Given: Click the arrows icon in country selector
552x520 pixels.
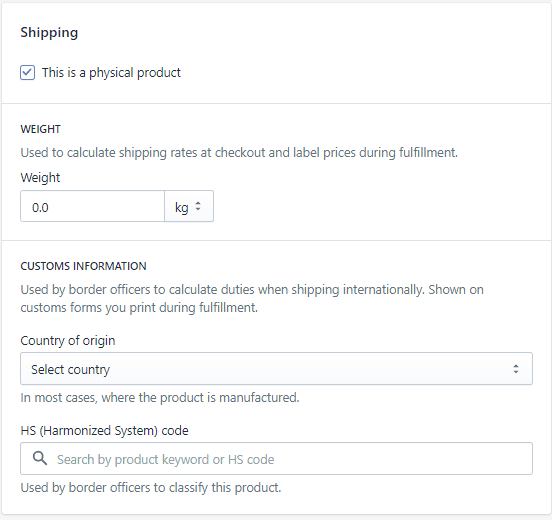Looking at the screenshot, I should point(516,369).
